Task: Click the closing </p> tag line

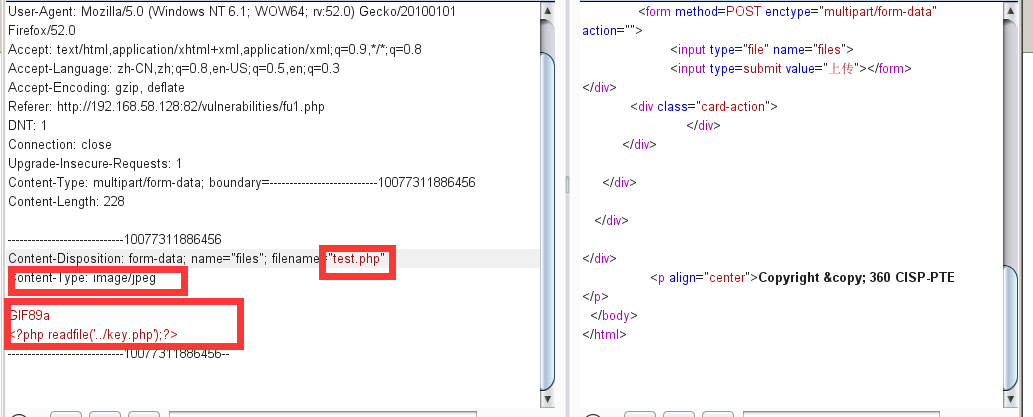Action: coord(596,296)
